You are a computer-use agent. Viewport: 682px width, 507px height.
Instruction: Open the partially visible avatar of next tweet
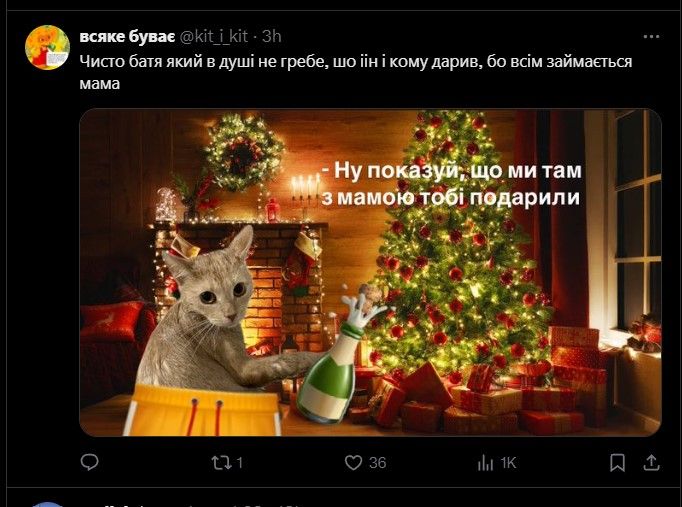(x=47, y=504)
